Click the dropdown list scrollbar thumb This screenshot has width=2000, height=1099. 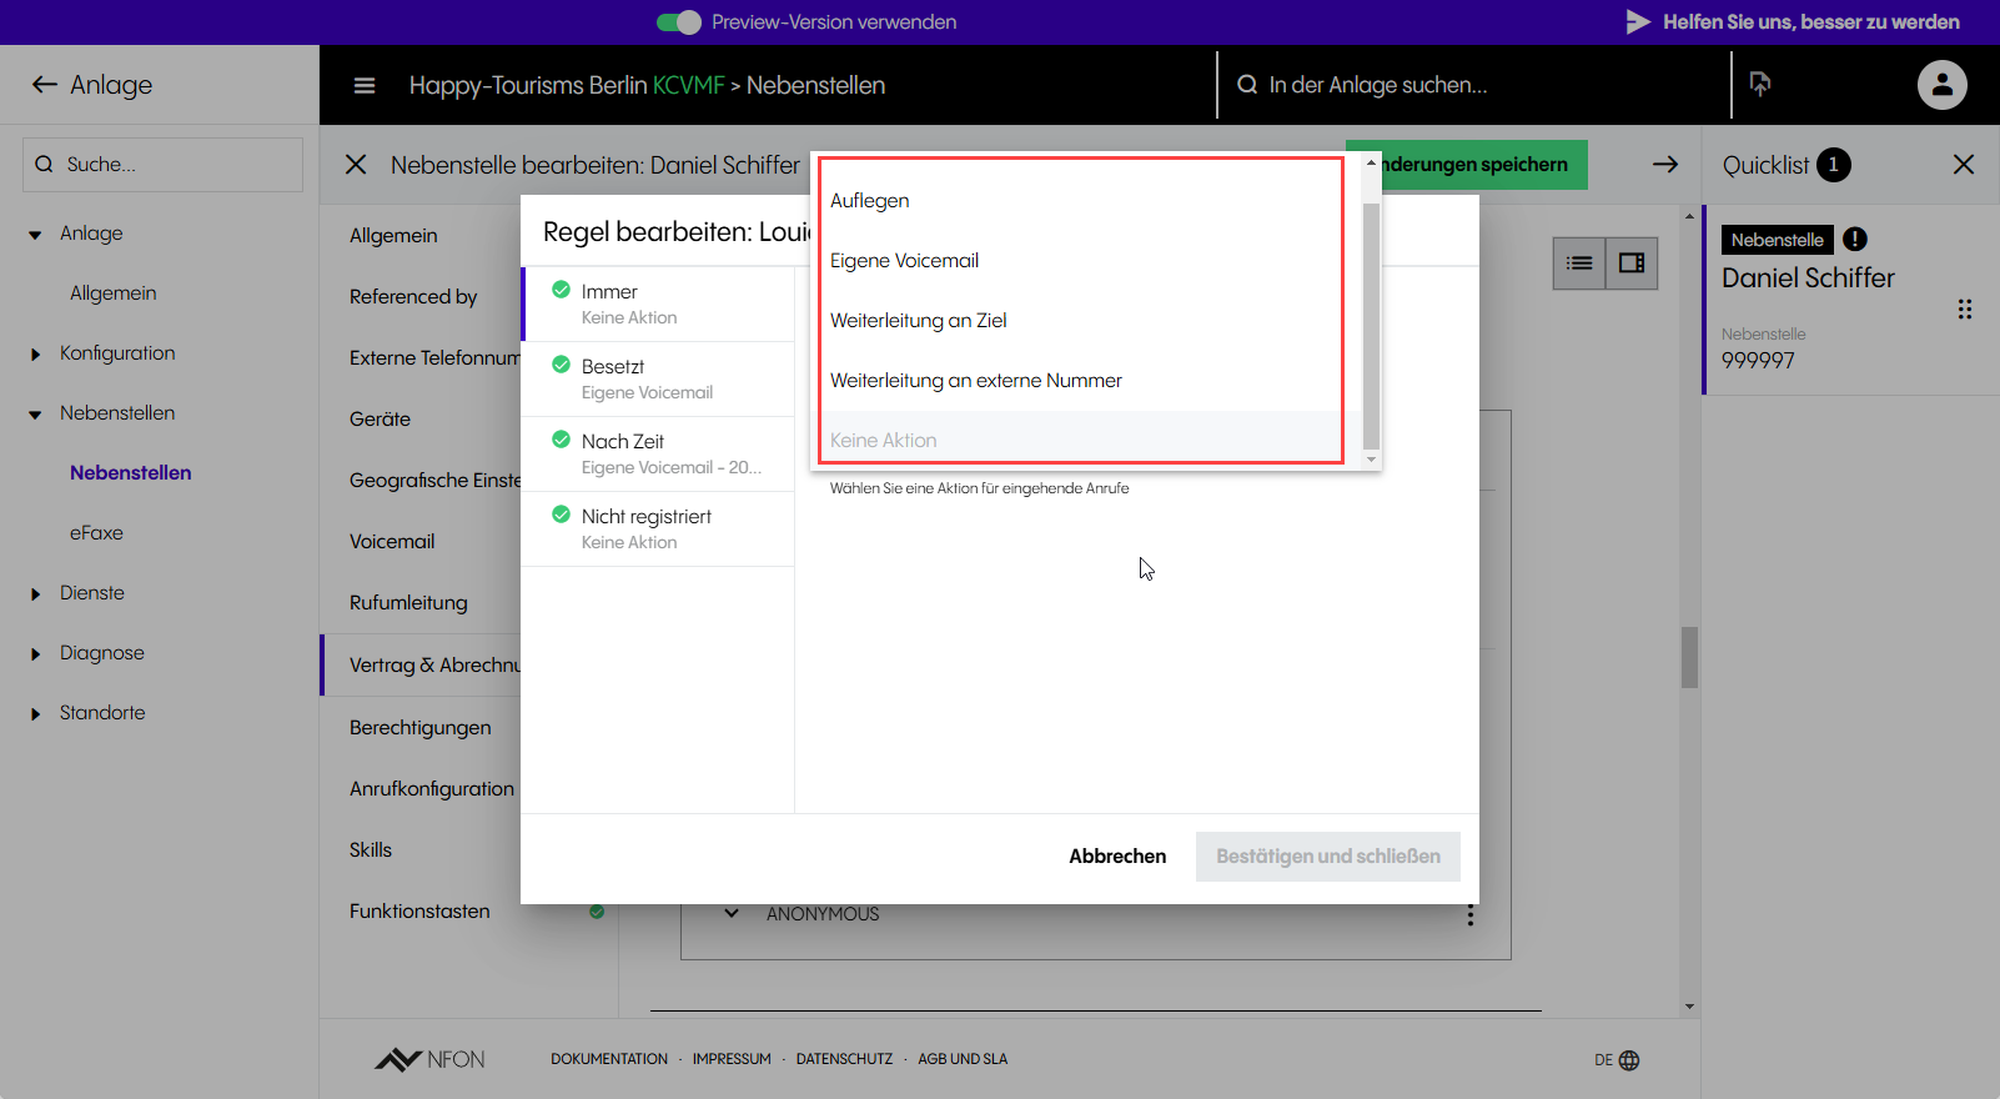pyautogui.click(x=1371, y=325)
